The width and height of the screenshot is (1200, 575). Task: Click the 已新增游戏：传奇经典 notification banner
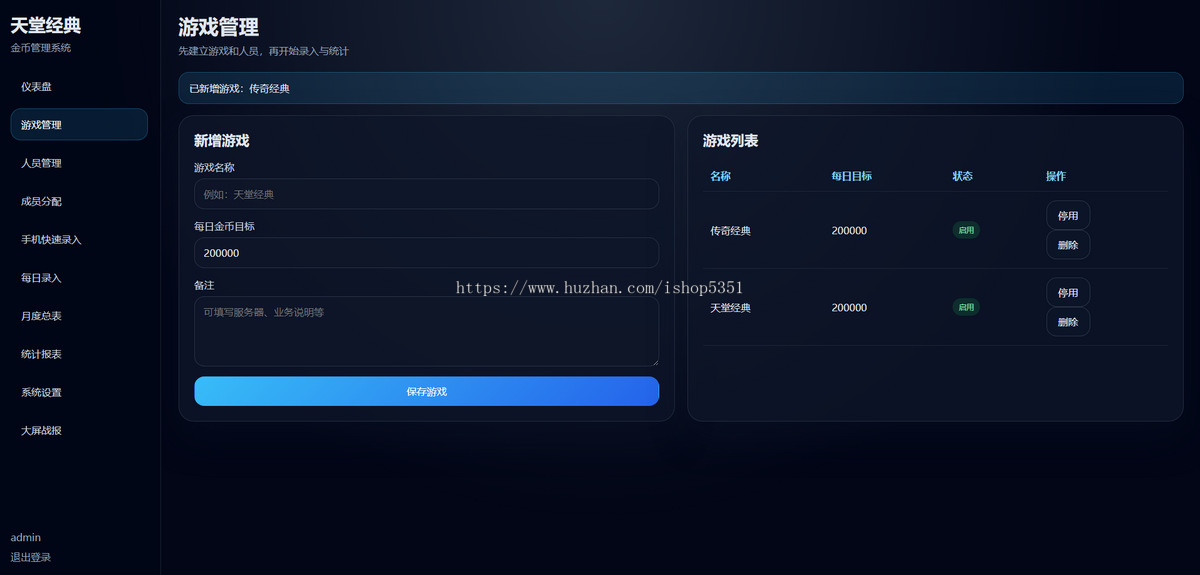(681, 88)
